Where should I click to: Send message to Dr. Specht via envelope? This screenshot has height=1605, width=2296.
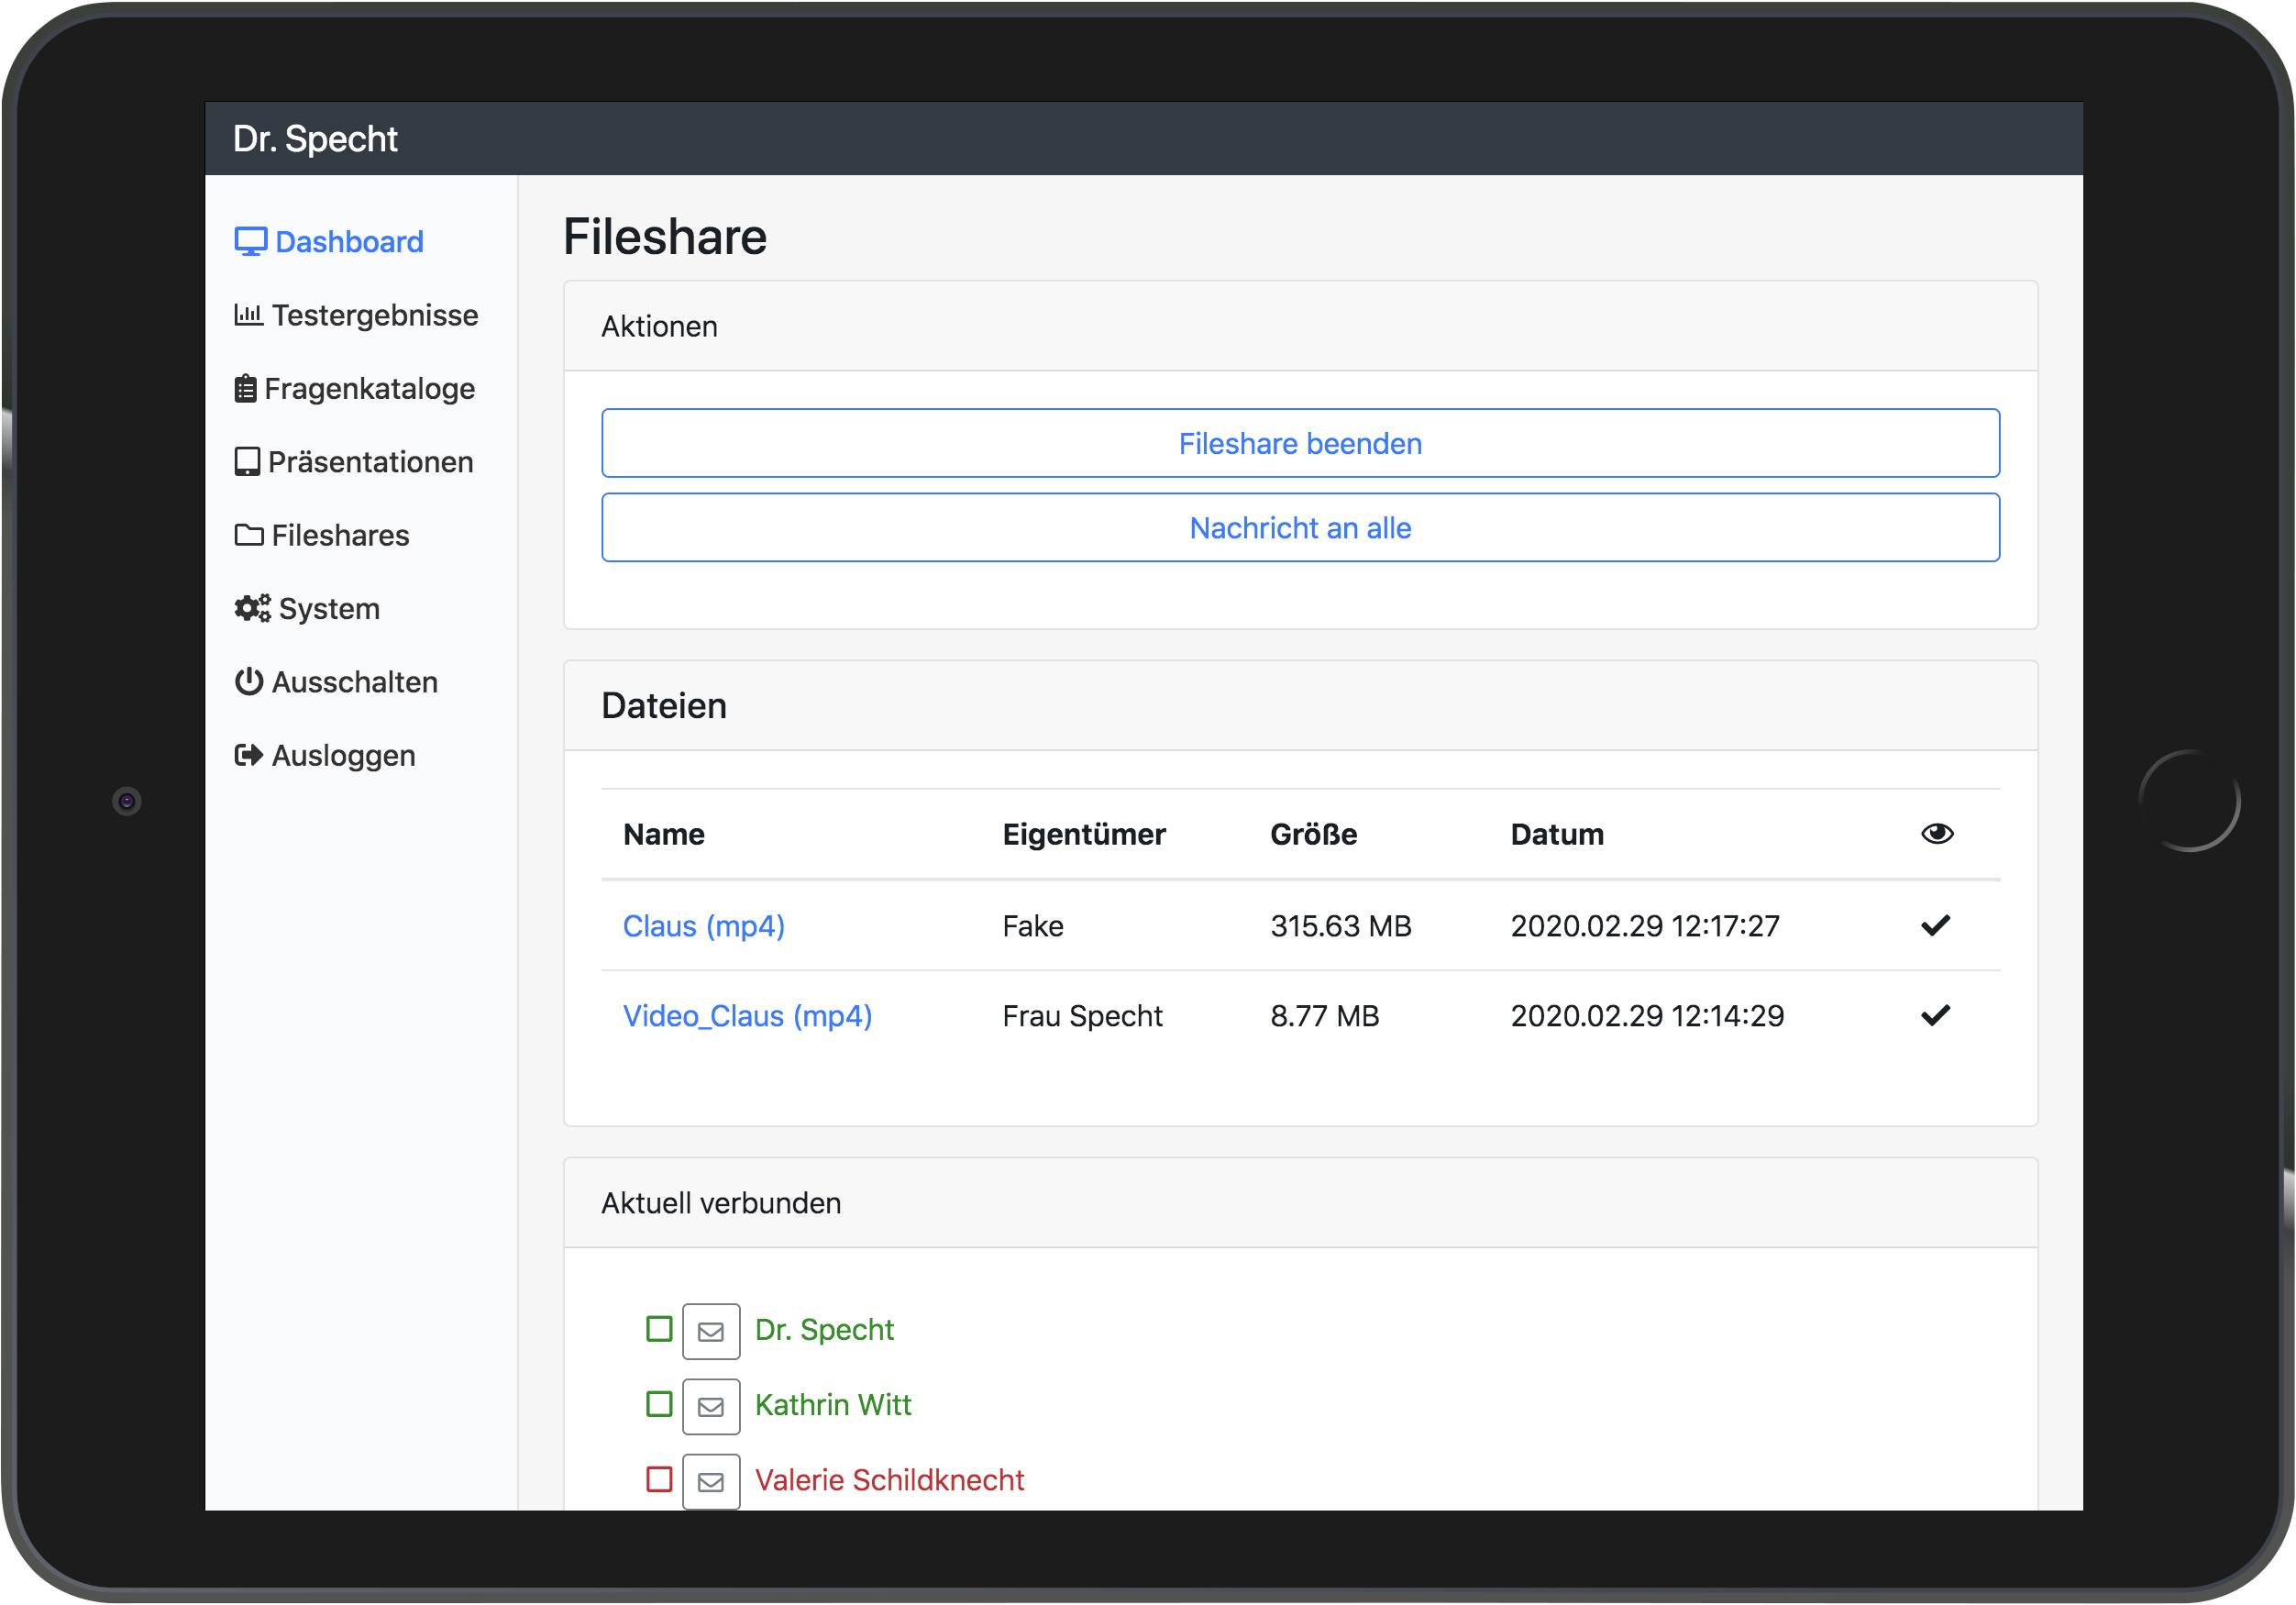(711, 1332)
